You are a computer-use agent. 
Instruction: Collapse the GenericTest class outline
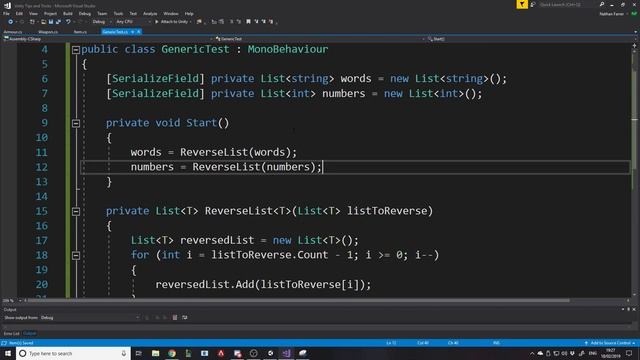(76, 50)
